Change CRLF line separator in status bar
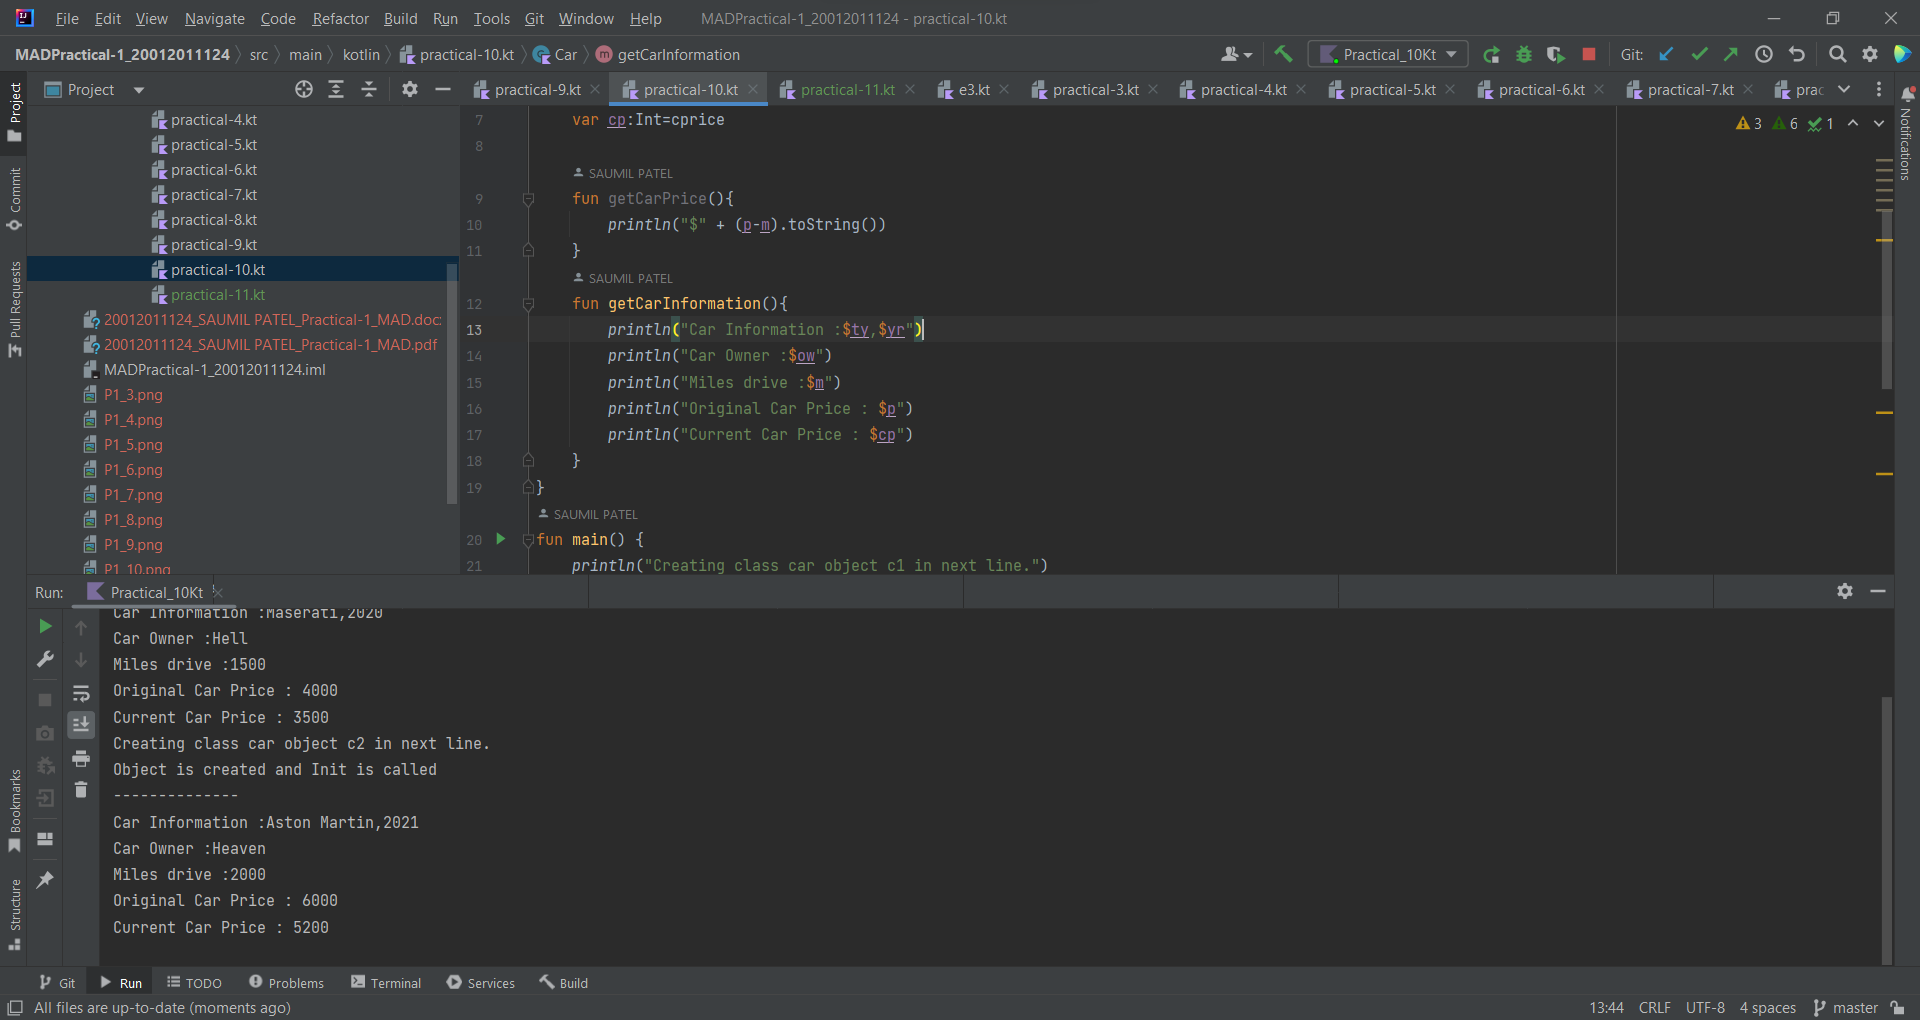The width and height of the screenshot is (1920, 1020). pyautogui.click(x=1654, y=1007)
